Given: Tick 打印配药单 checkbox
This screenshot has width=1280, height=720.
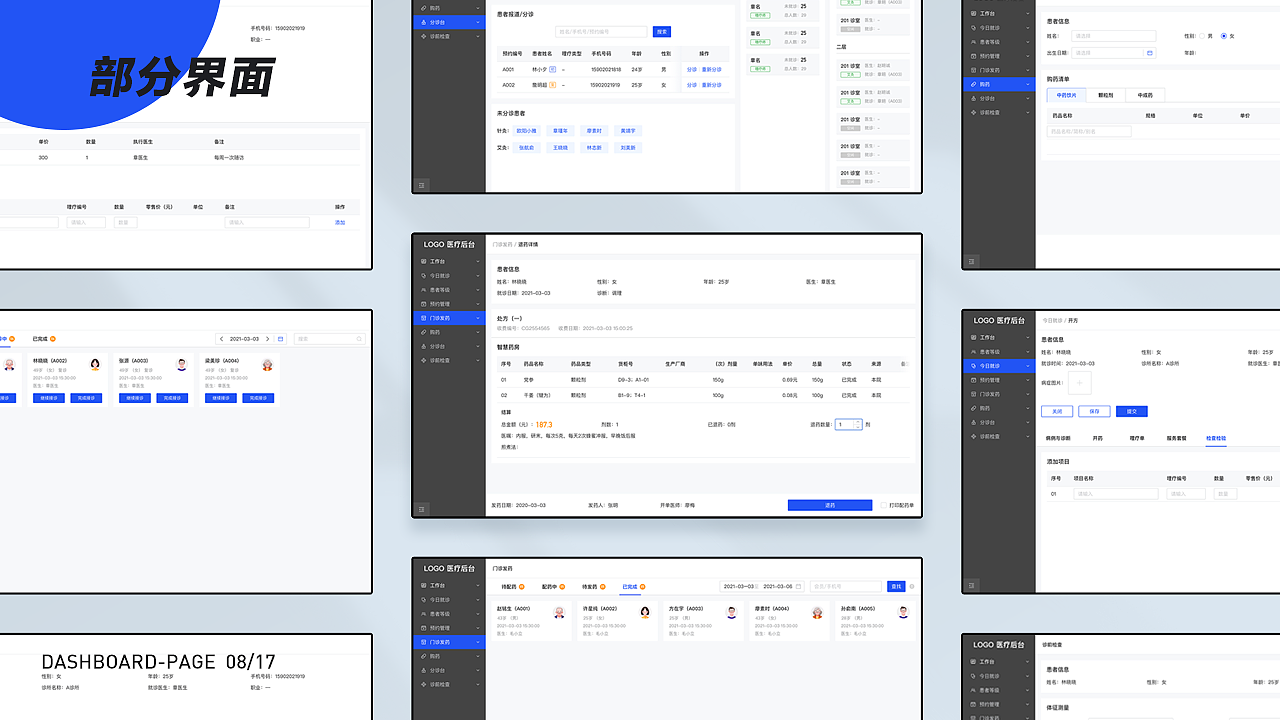Looking at the screenshot, I should coord(883,505).
